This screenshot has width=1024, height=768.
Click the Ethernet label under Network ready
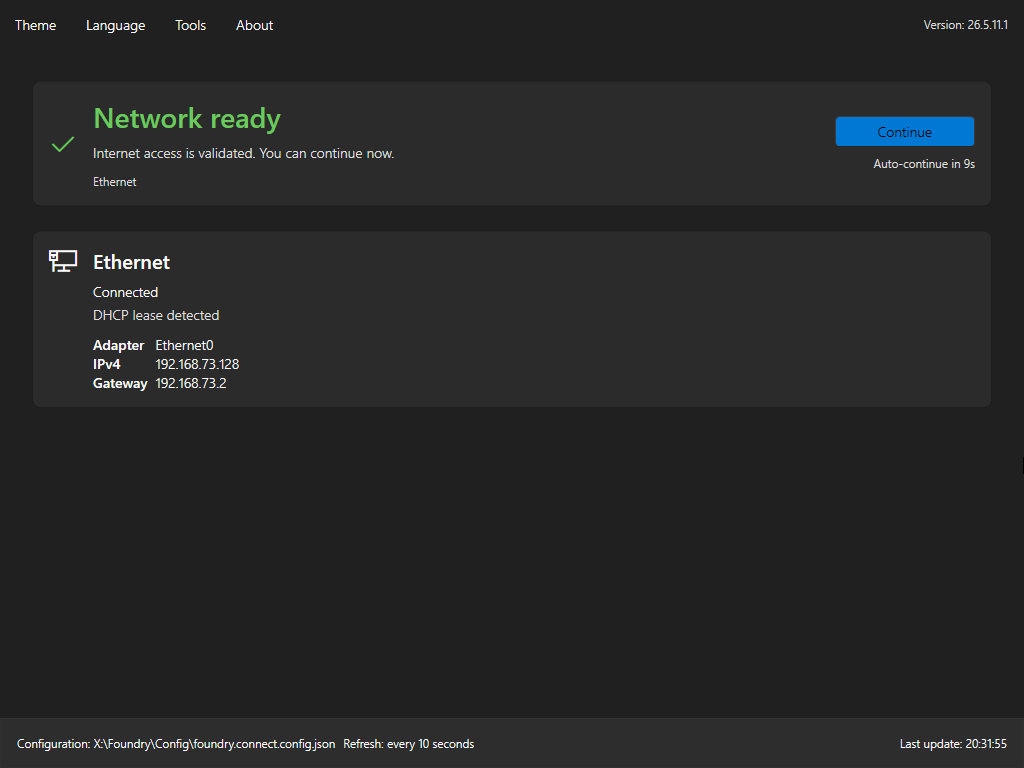114,182
